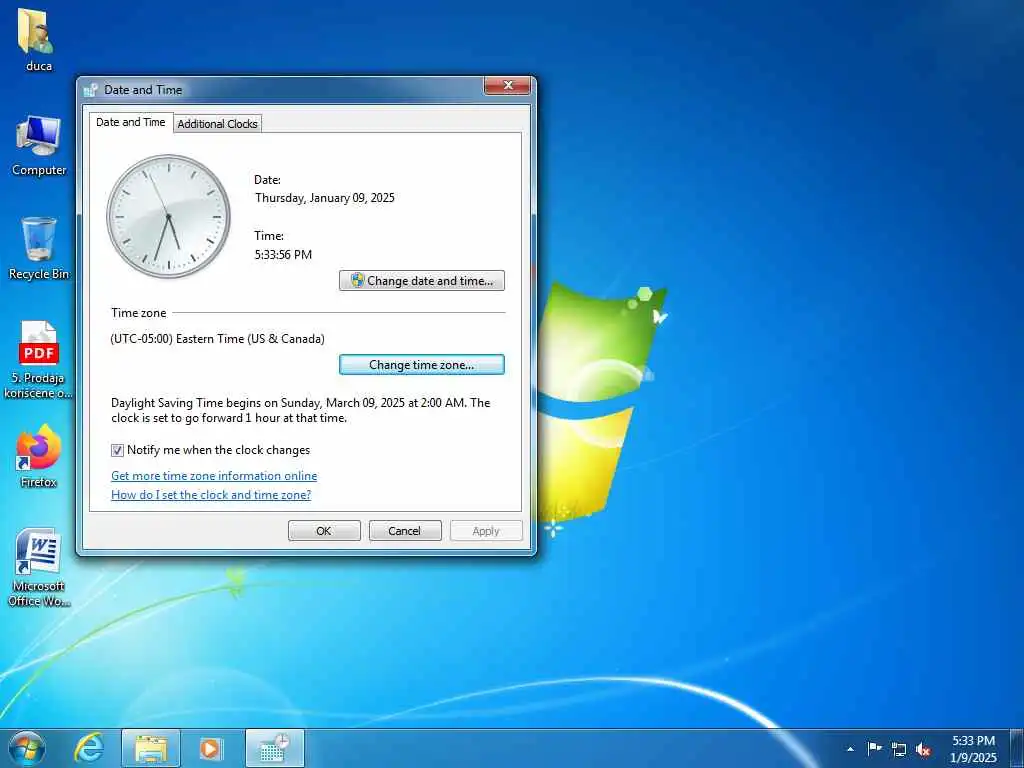Click the analog clock face
1024x768 pixels.
pyautogui.click(x=168, y=216)
